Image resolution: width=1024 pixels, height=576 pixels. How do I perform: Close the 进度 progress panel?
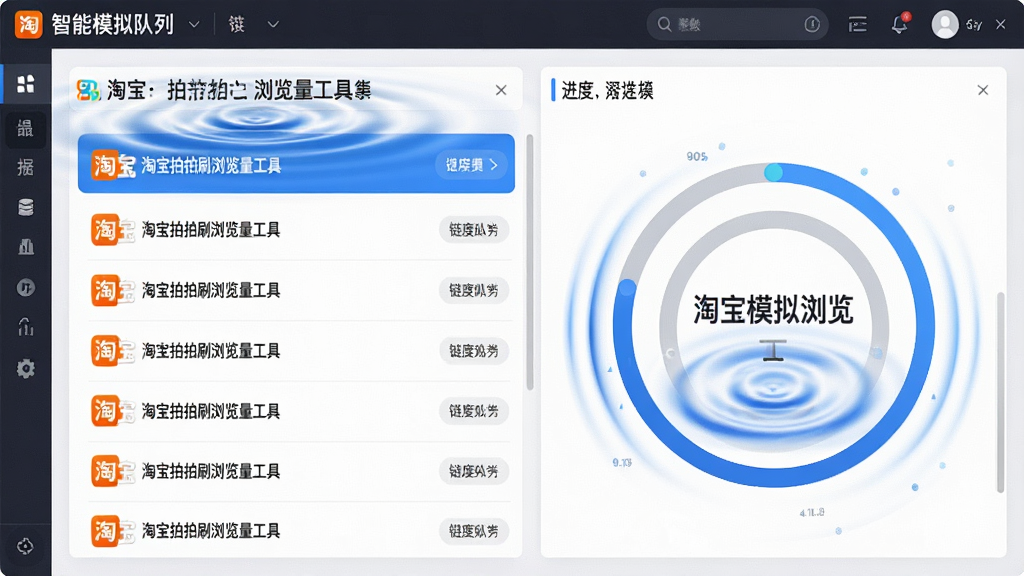983,90
